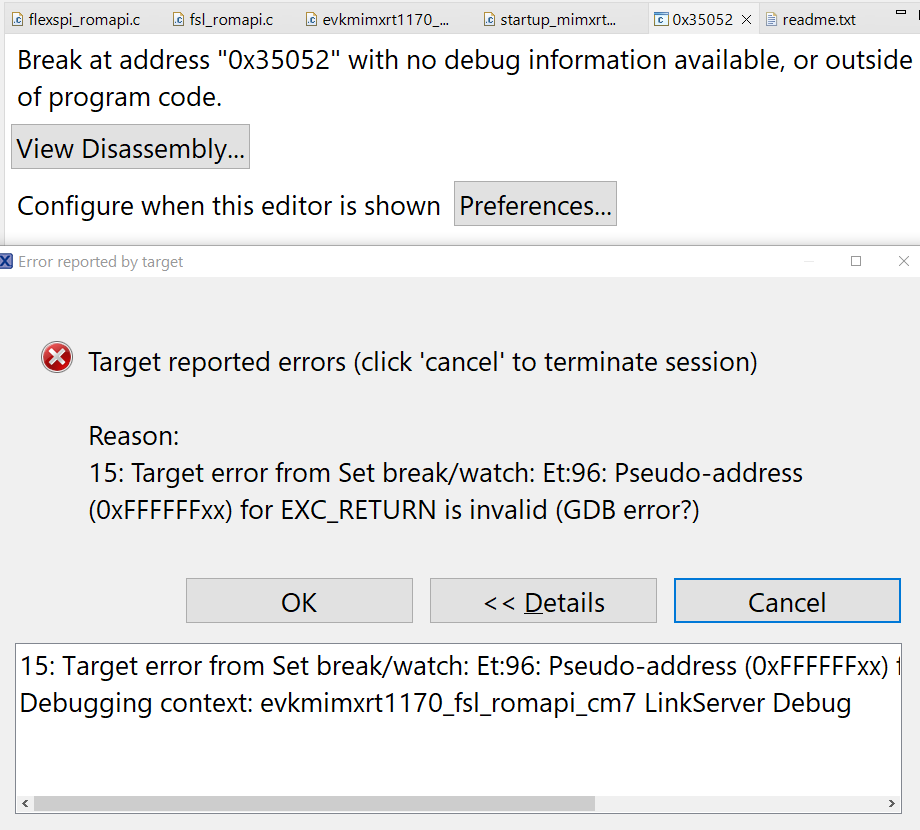Viewport: 920px width, 830px height.
Task: Click the readme.txt tab file icon
Action: (770, 19)
